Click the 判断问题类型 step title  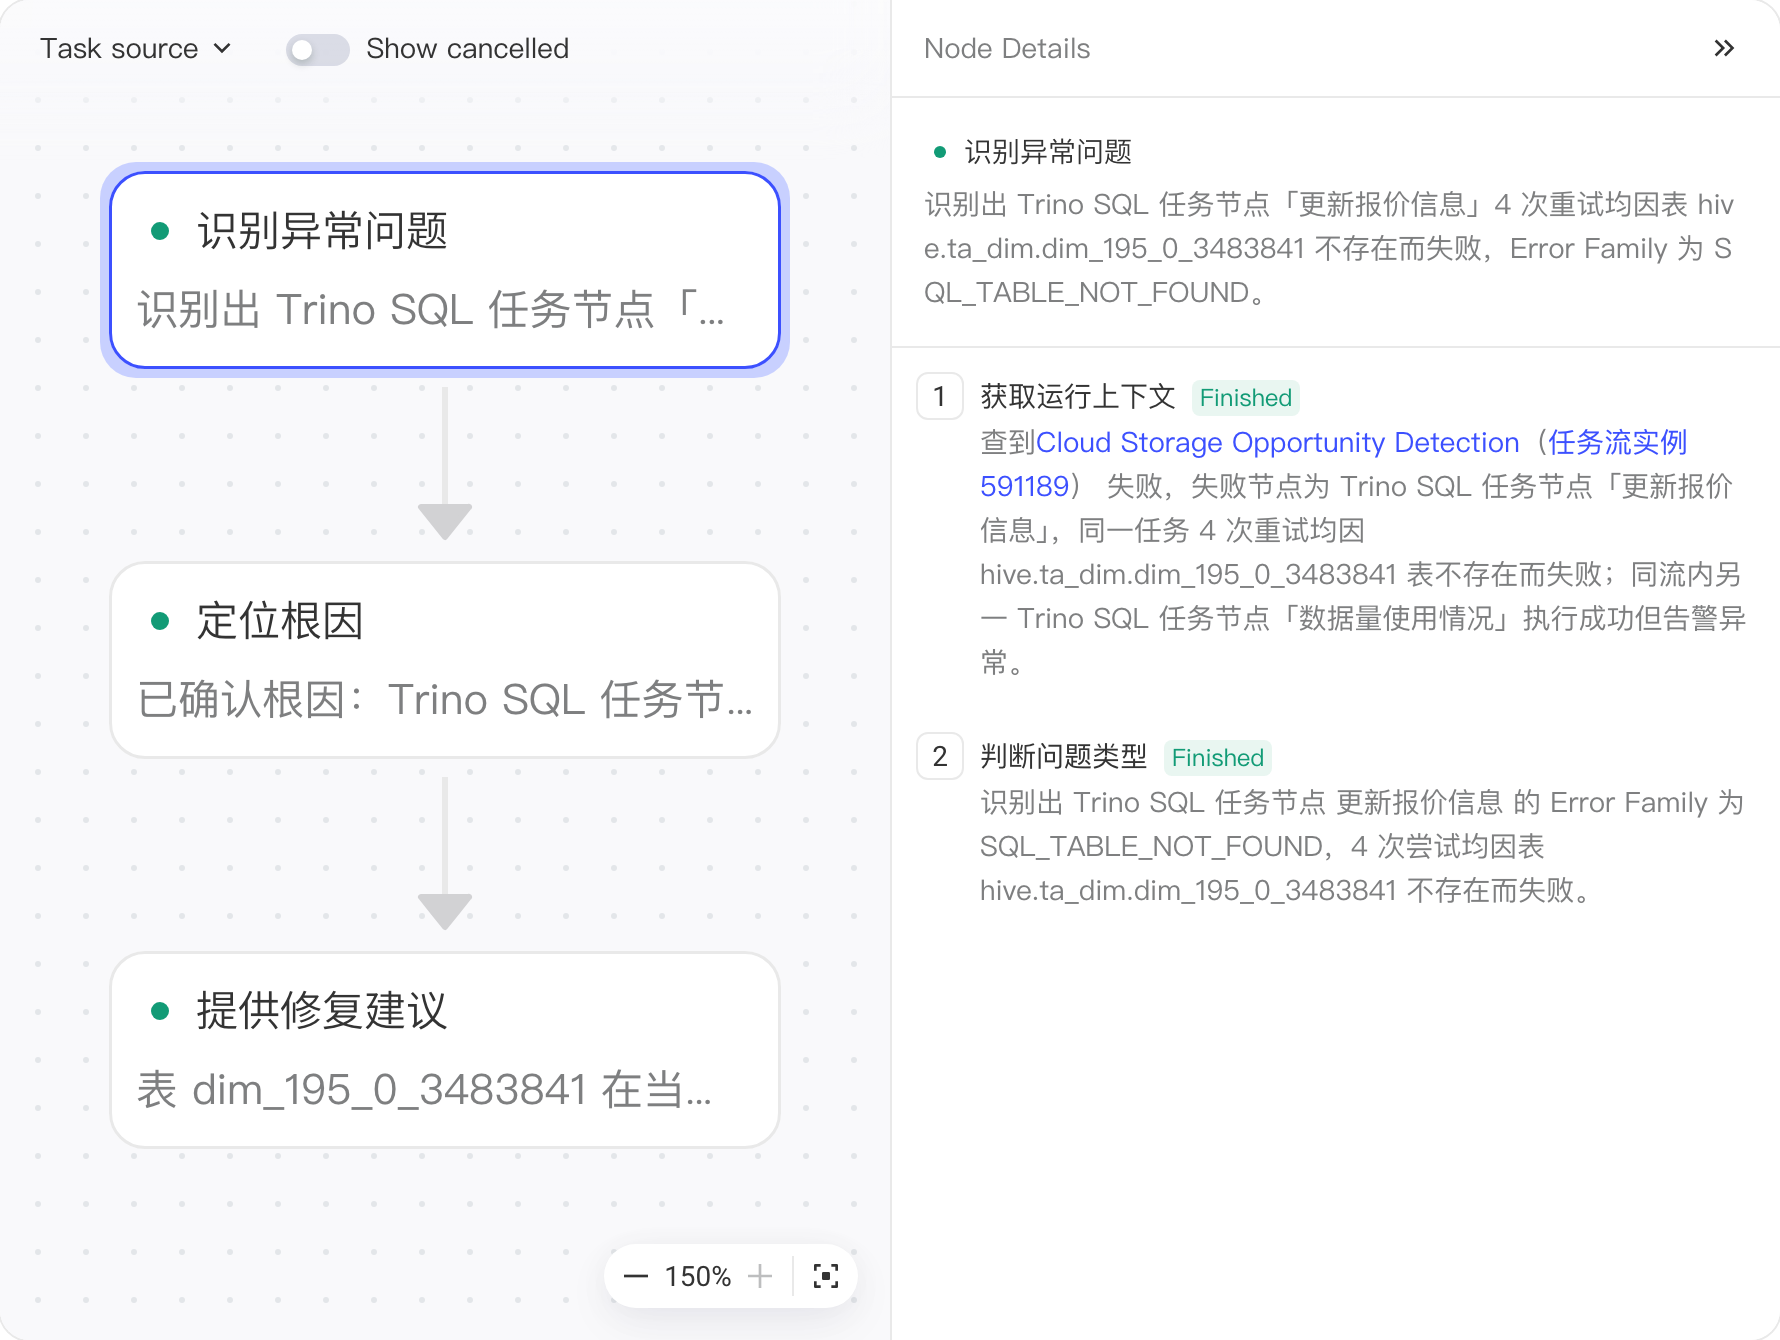click(1064, 756)
